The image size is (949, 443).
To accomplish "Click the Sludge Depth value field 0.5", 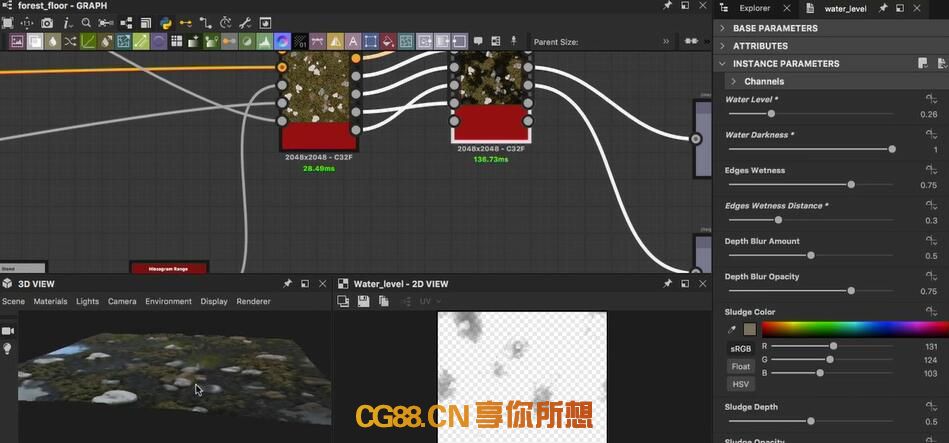I will 931,422.
